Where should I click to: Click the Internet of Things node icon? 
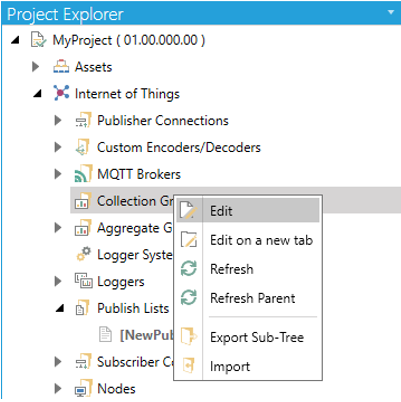pos(61,93)
